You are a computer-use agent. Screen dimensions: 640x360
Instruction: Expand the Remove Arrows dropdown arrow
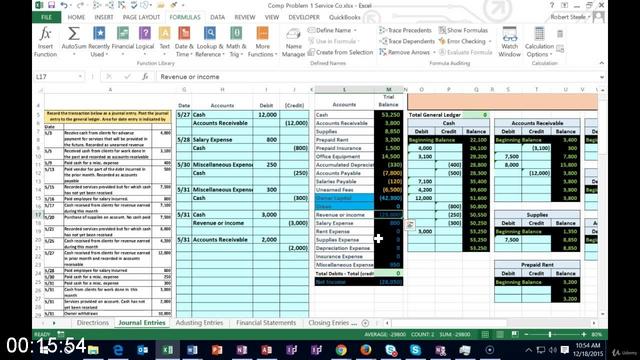point(434,52)
